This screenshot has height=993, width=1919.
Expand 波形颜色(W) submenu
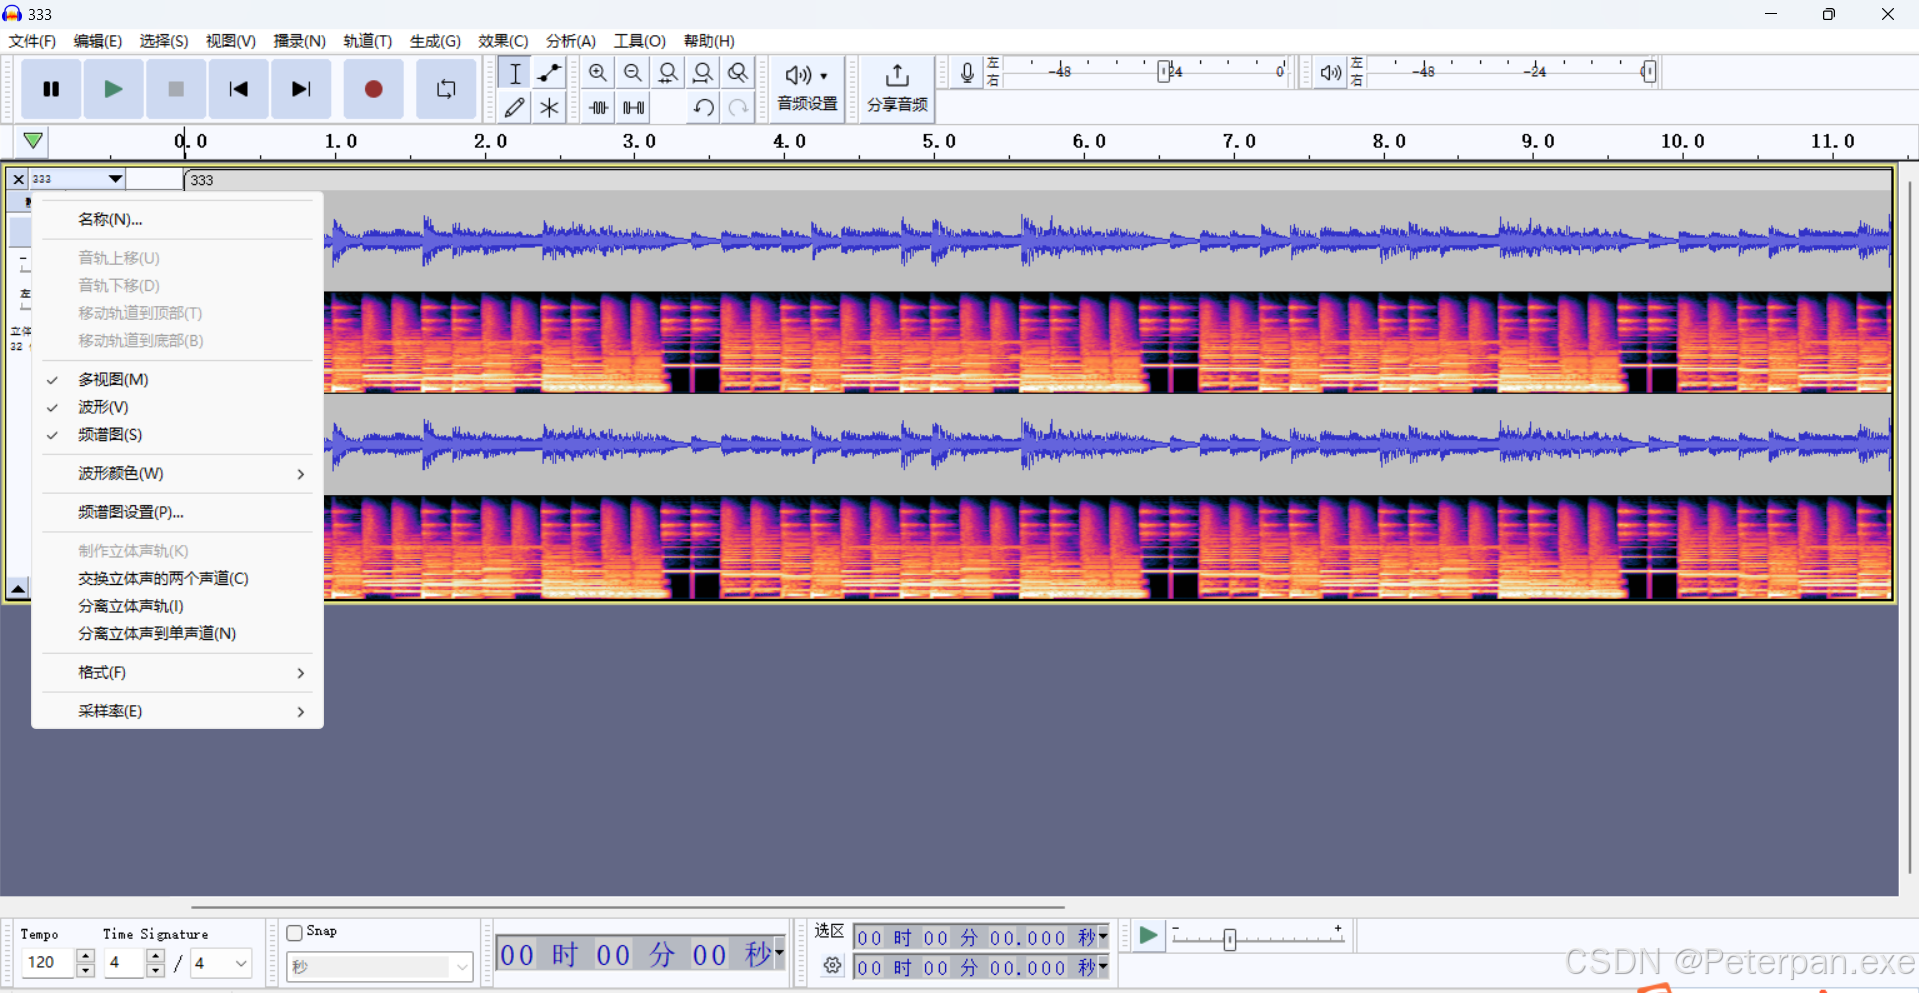pos(177,473)
